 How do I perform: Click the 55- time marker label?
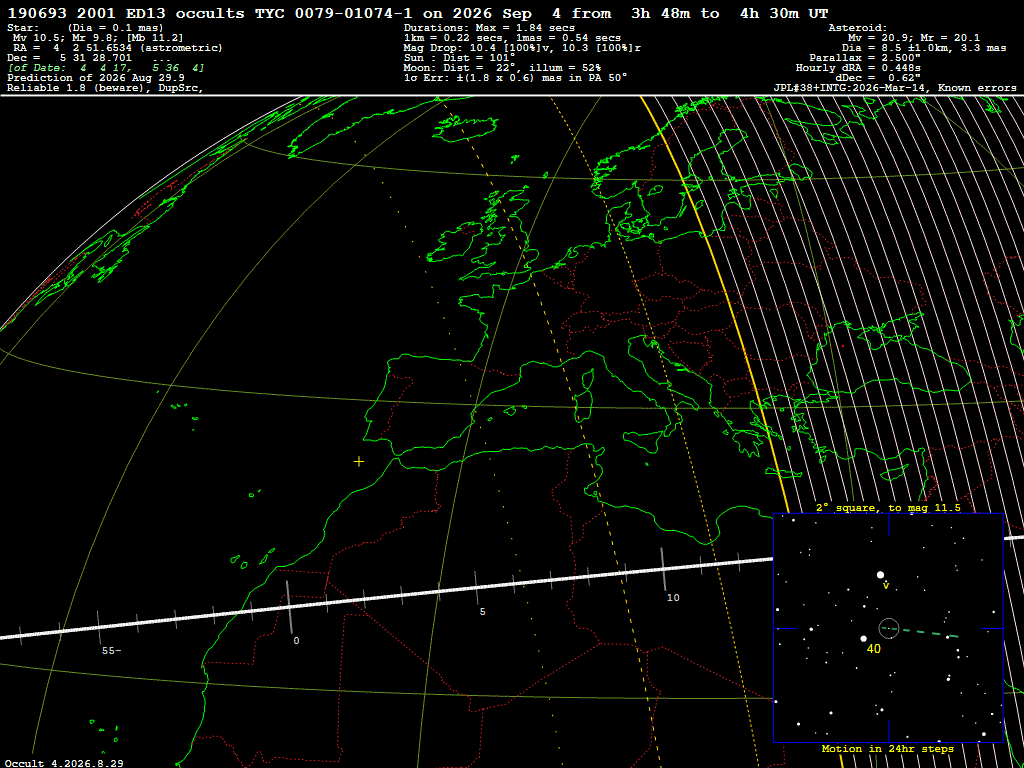(x=111, y=651)
